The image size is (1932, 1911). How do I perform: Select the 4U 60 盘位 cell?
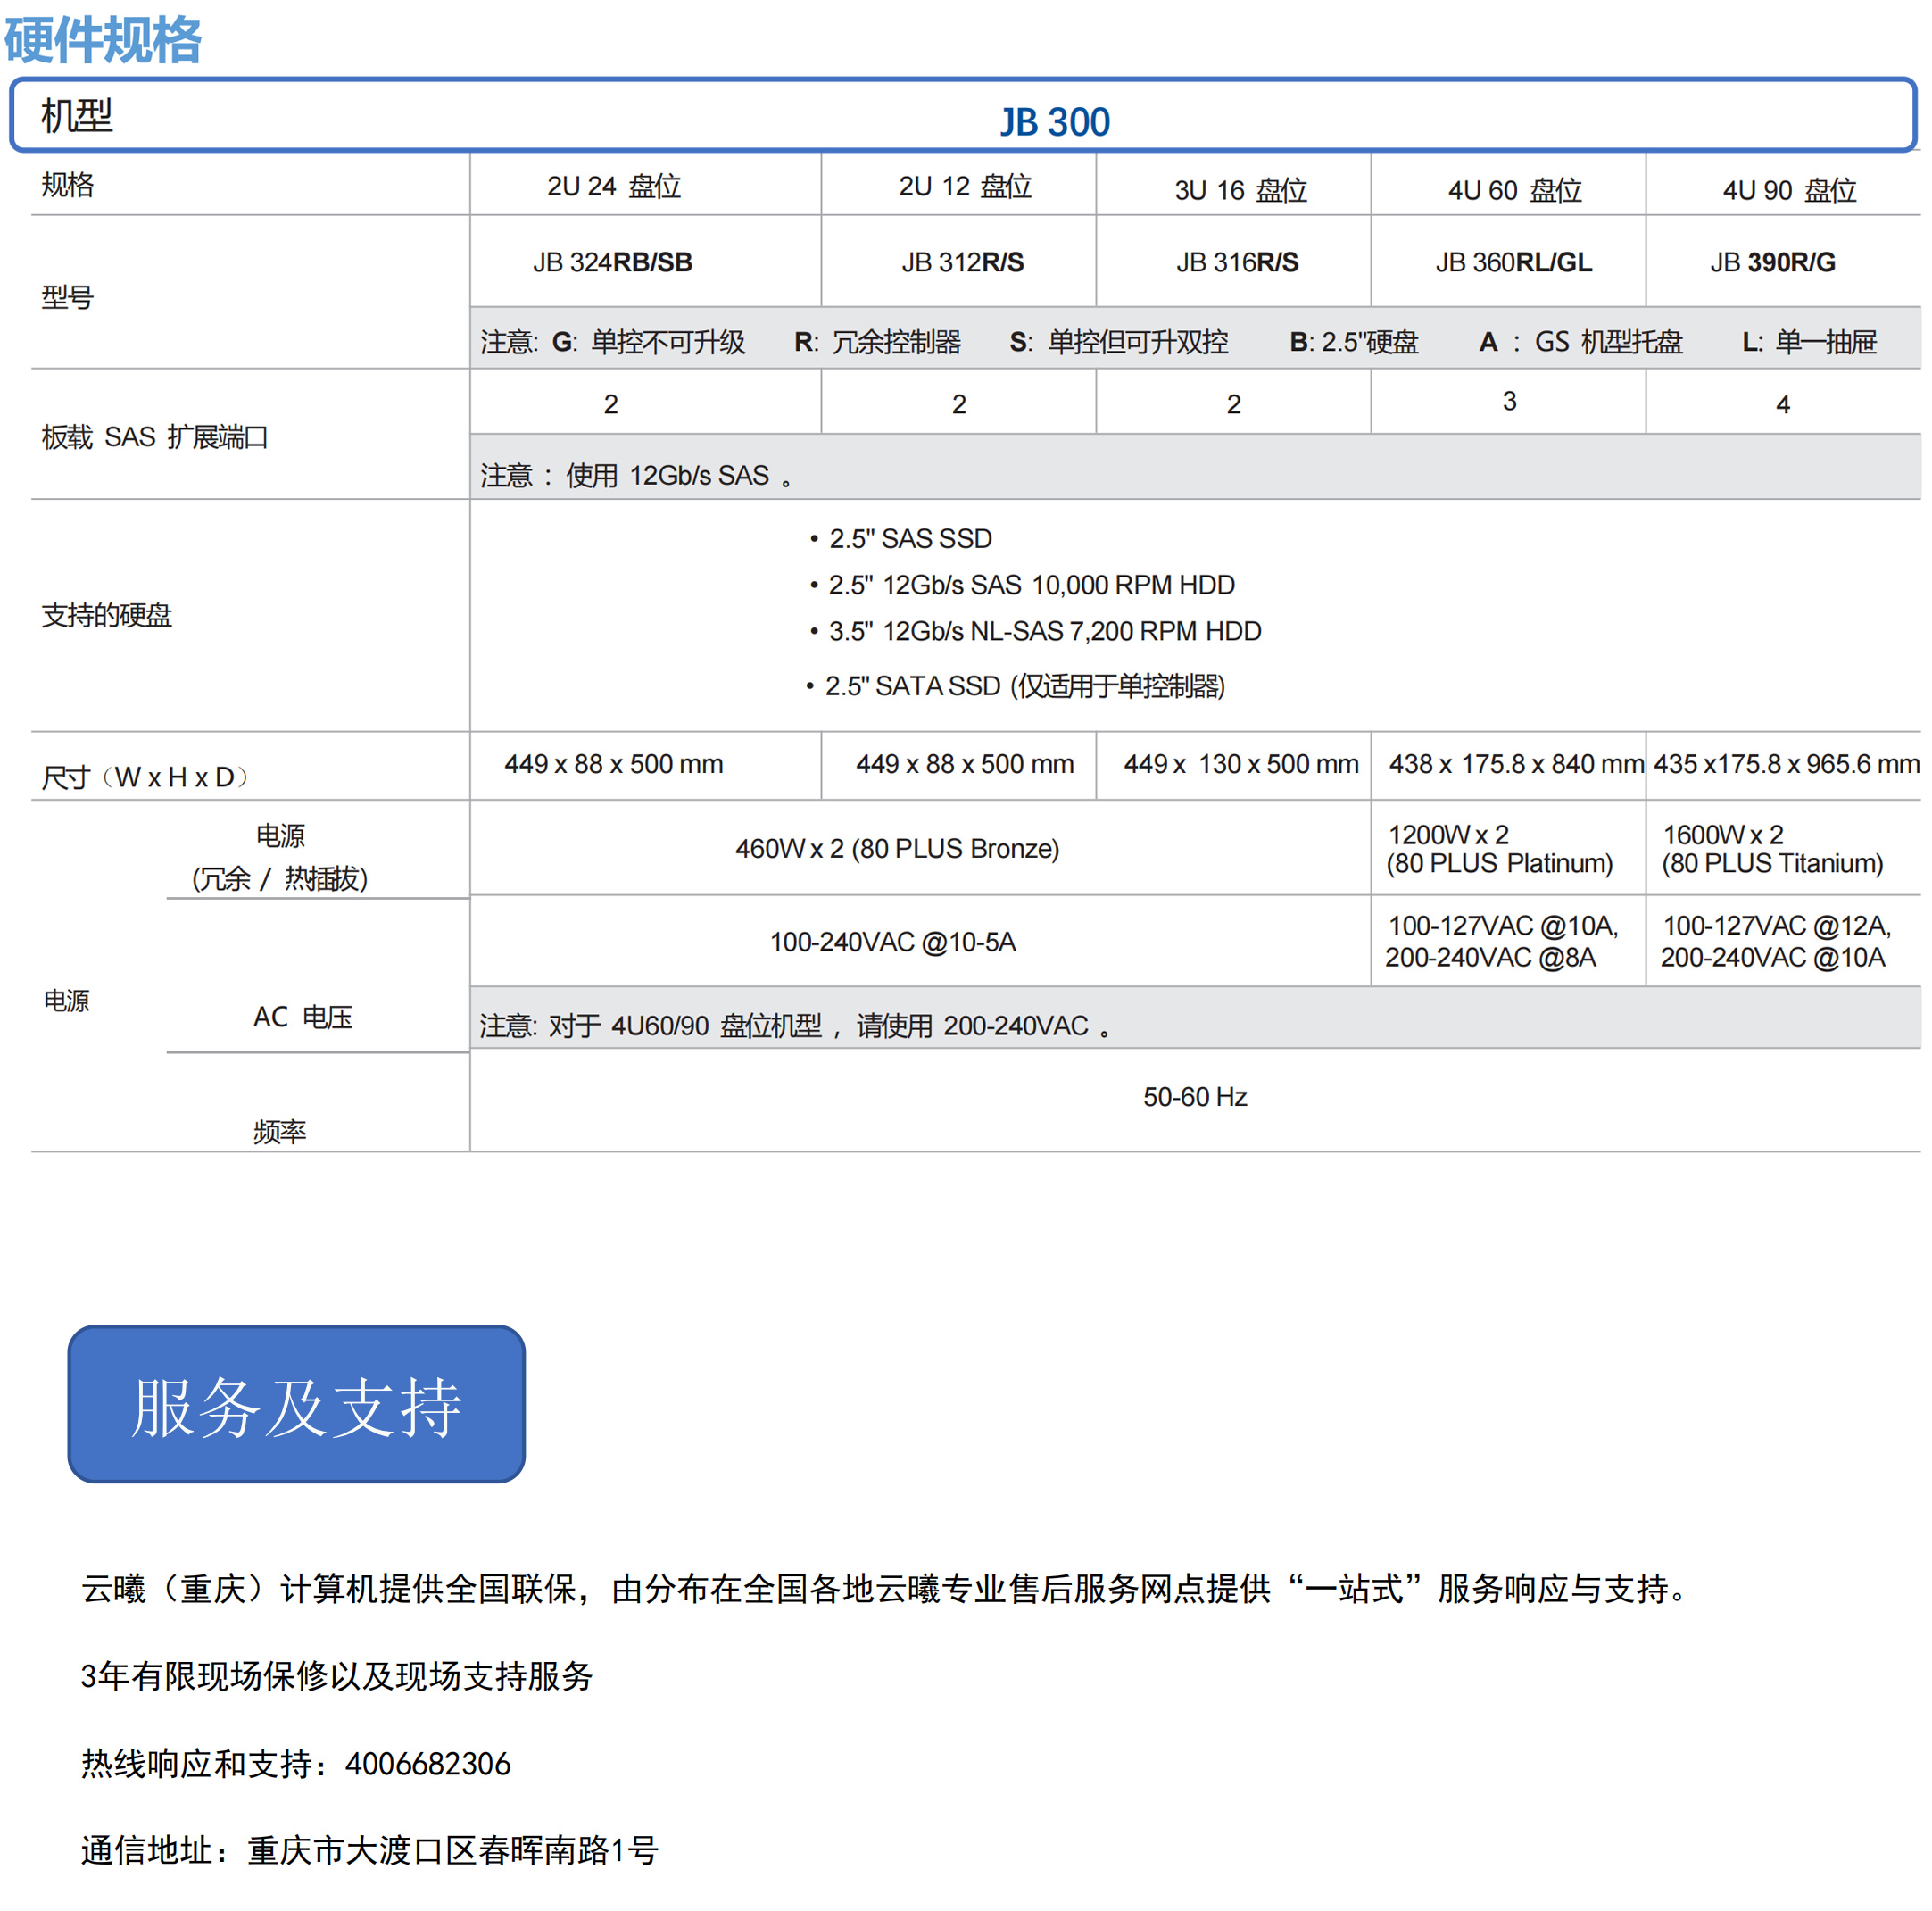coord(1515,190)
